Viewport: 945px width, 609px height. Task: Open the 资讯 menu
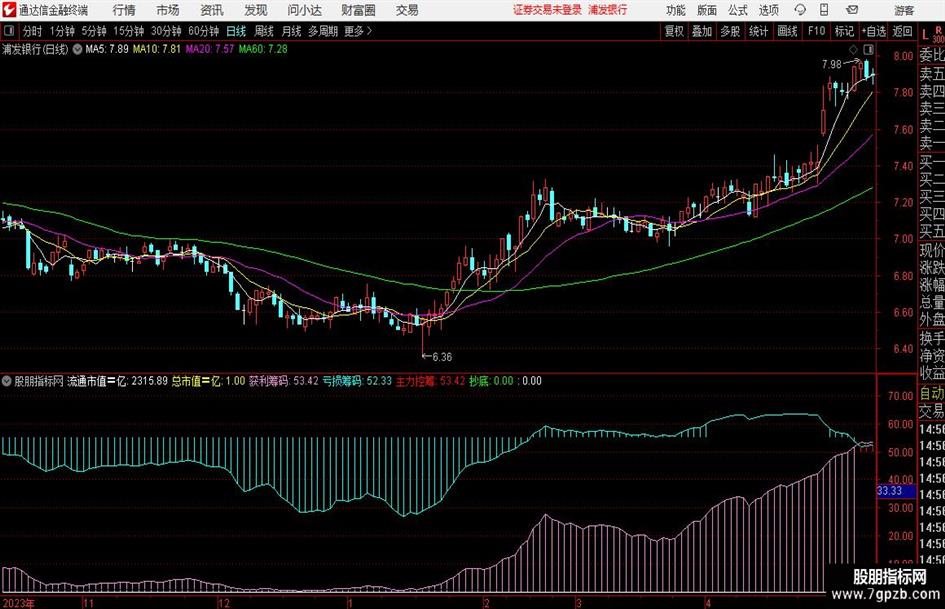click(x=212, y=10)
